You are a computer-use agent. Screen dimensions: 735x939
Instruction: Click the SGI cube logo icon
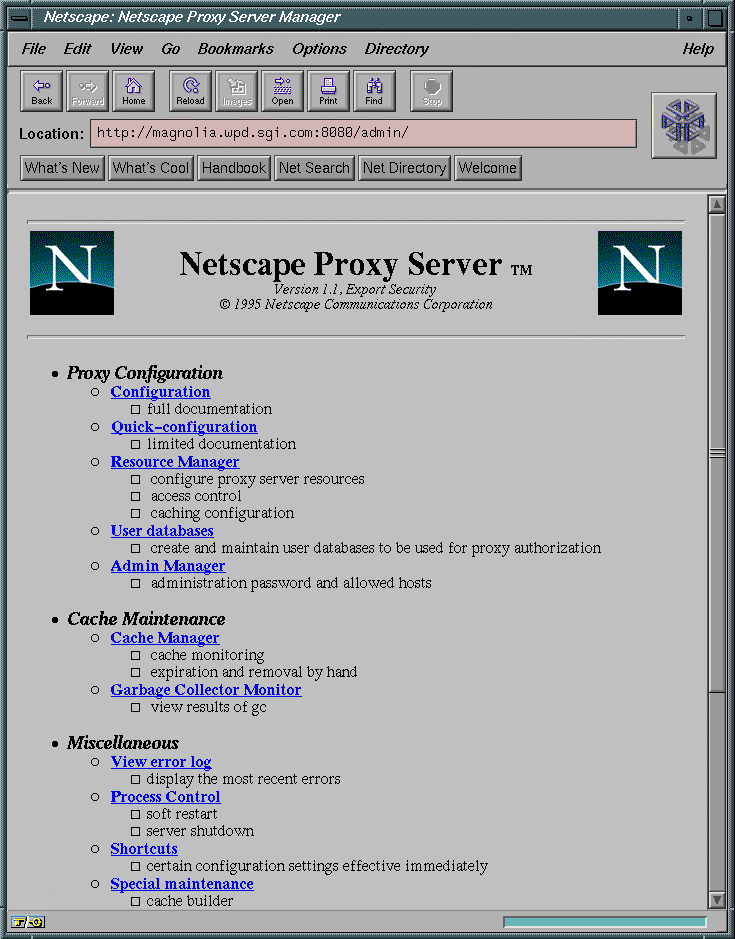pos(684,126)
